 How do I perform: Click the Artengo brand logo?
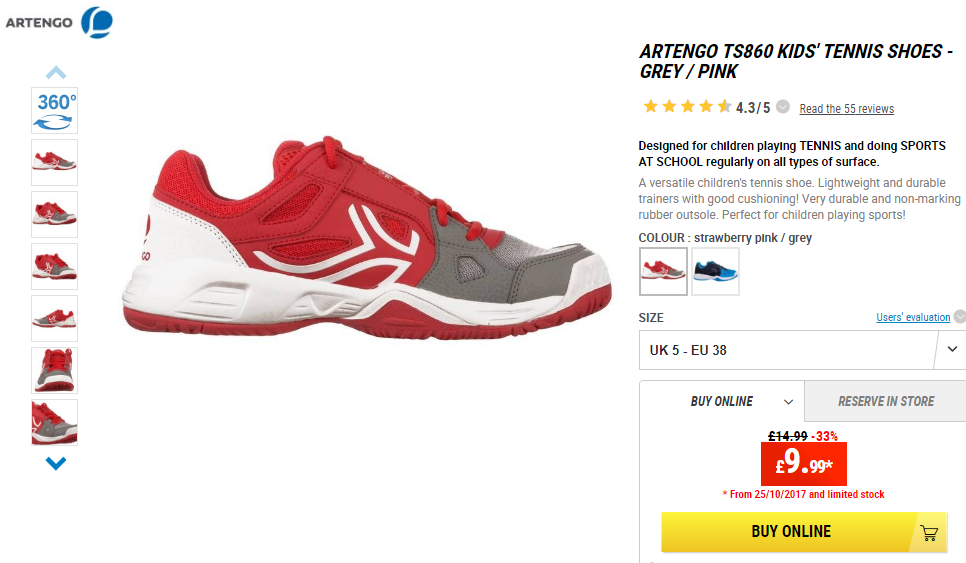pos(59,23)
